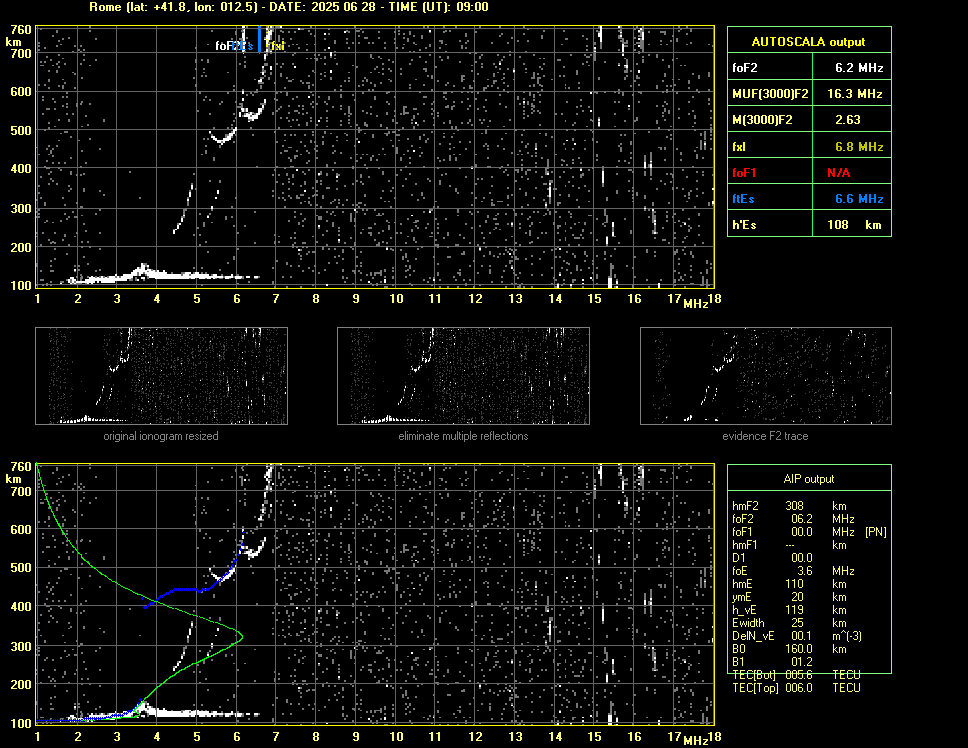968x748 pixels.
Task: Click the Es layer trace in top ionogram
Action: [164, 275]
